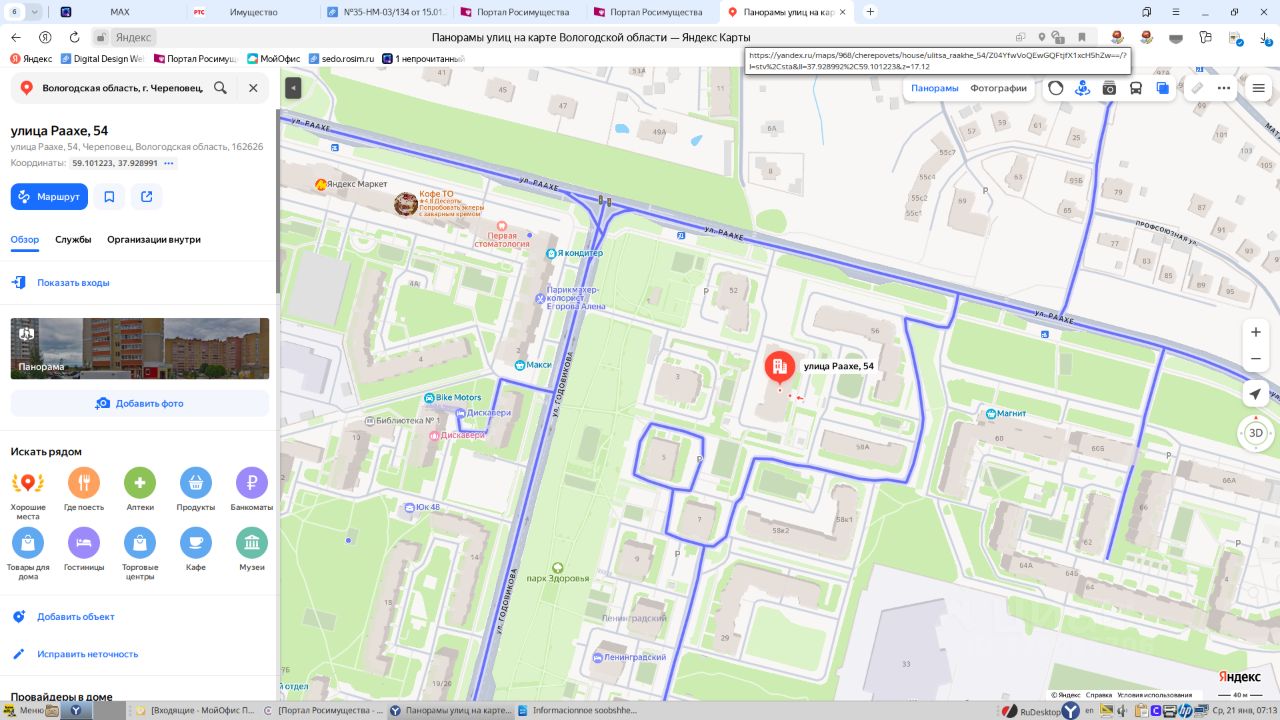Screen dimensions: 1280x720
Task: Toggle the public transport bus layer
Action: tap(1136, 88)
